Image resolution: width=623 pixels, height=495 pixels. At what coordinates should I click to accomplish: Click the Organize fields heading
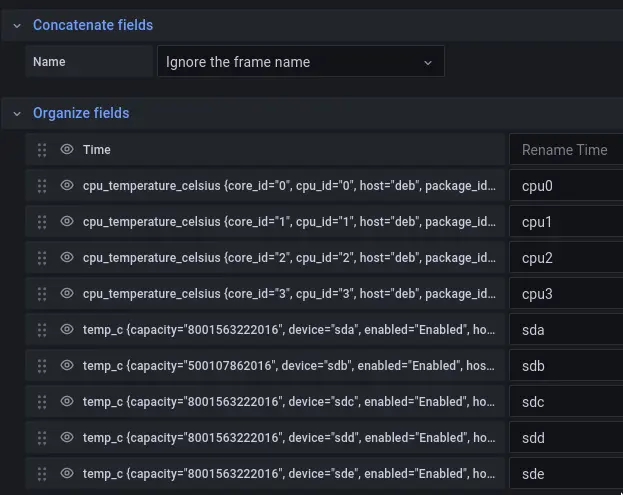tap(81, 114)
